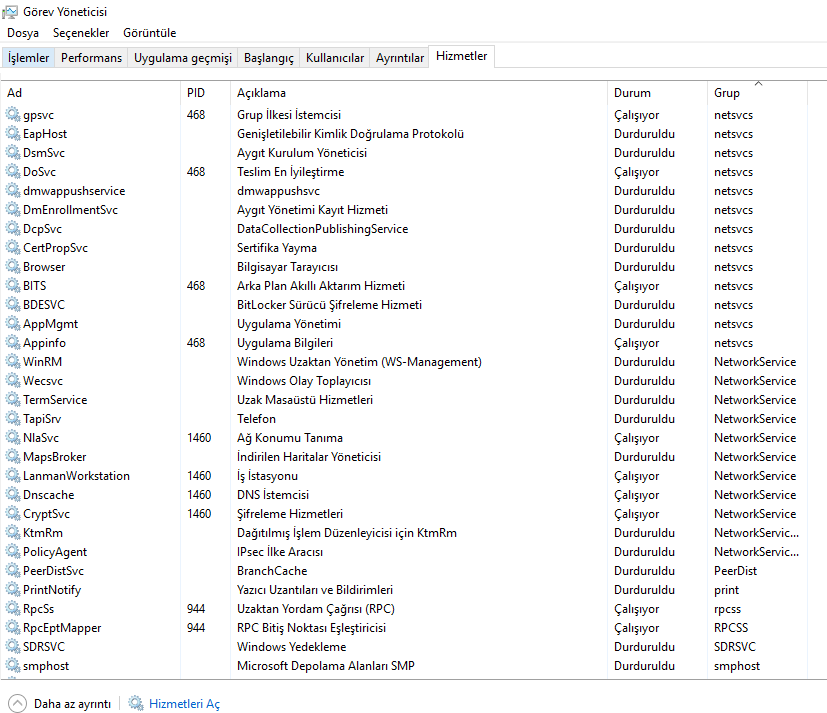Click the icon beside dmwappushservice
This screenshot has width=827, height=713.
point(13,190)
